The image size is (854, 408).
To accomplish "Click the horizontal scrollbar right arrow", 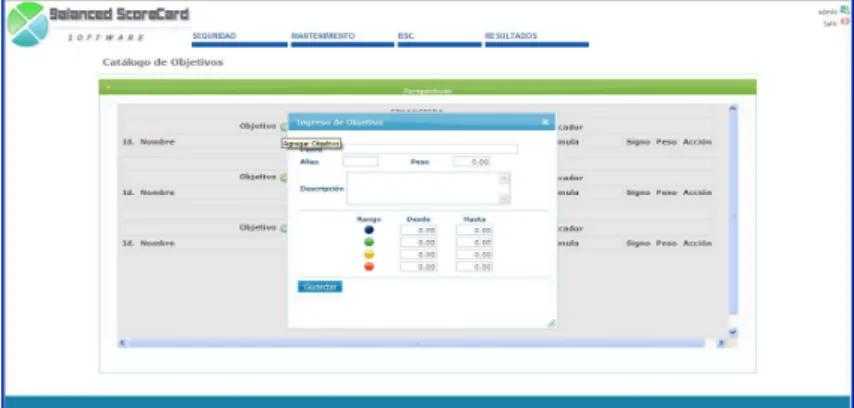I will (721, 343).
